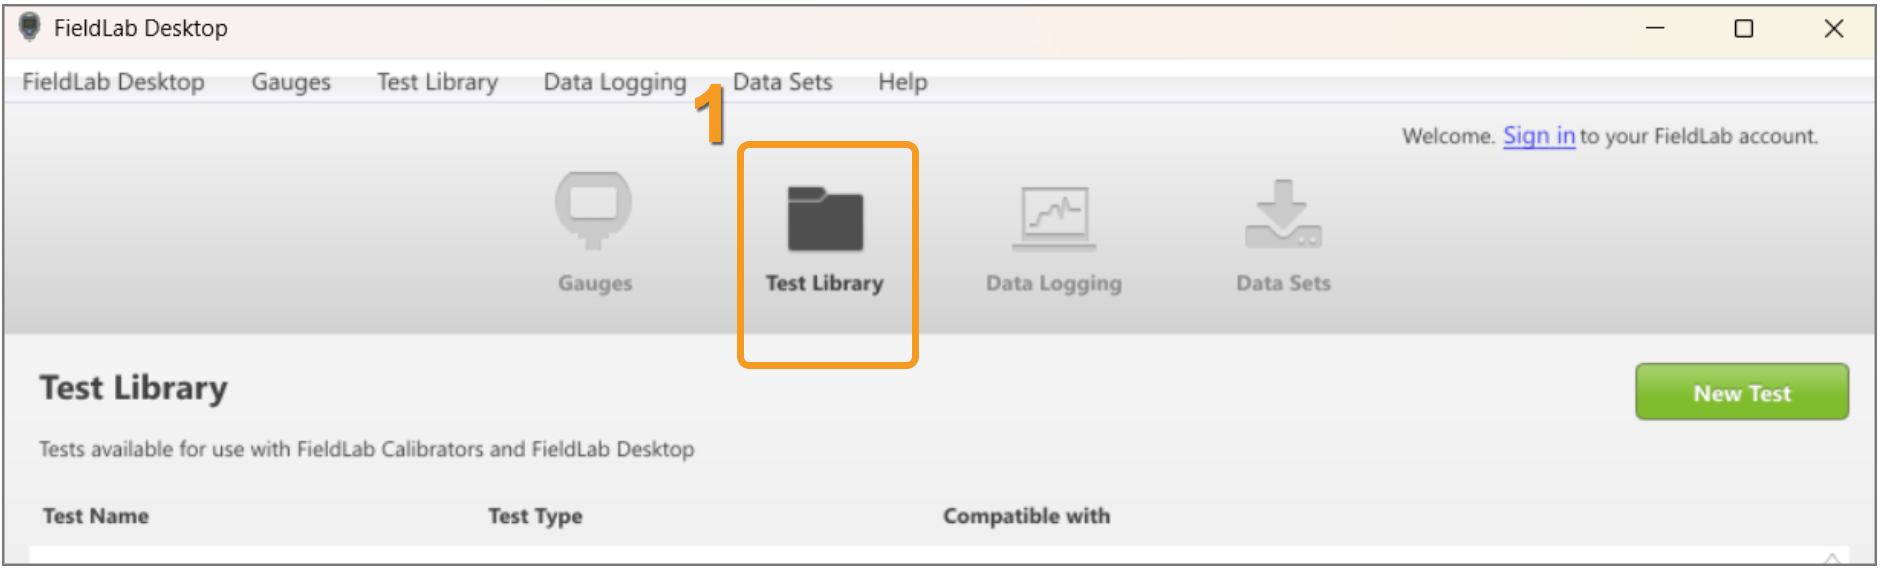Create a test with New Test button
Image resolution: width=1880 pixels, height=574 pixels.
point(1742,392)
